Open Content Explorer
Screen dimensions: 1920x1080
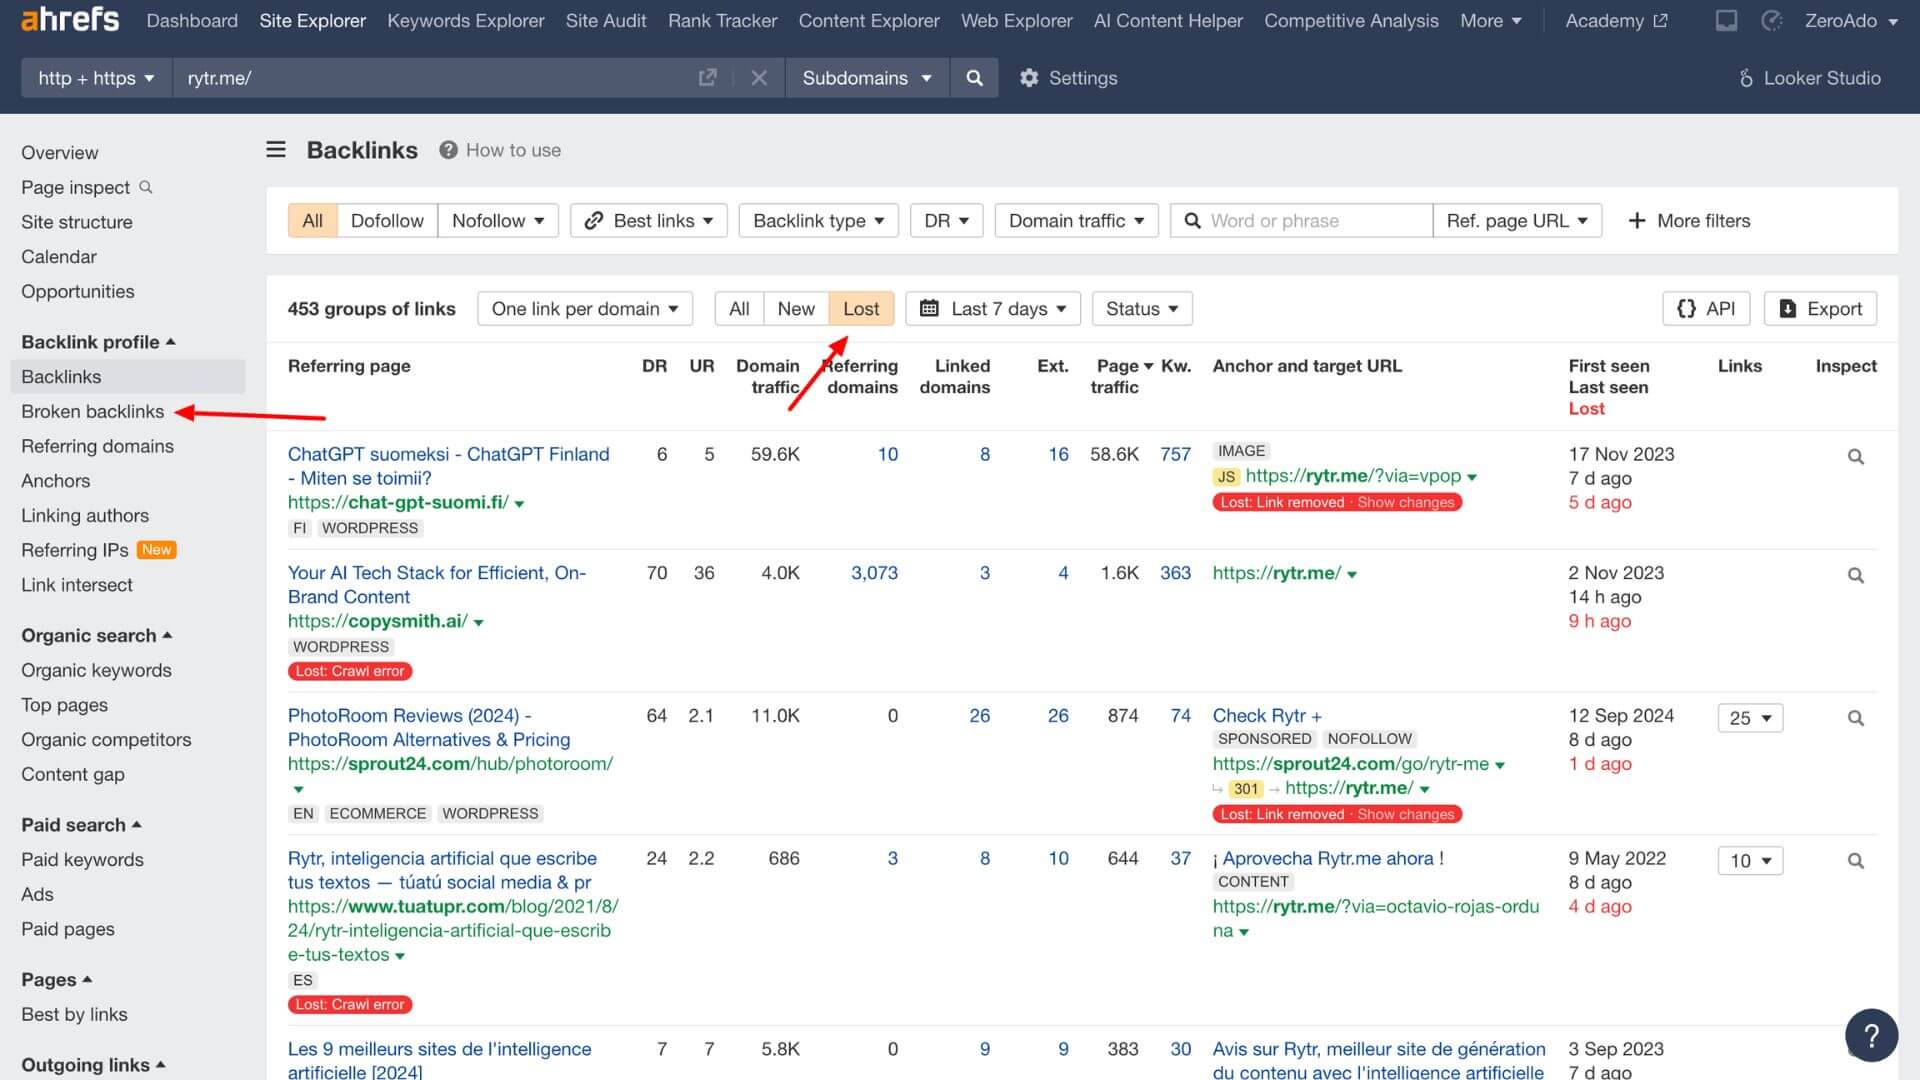[x=869, y=21]
